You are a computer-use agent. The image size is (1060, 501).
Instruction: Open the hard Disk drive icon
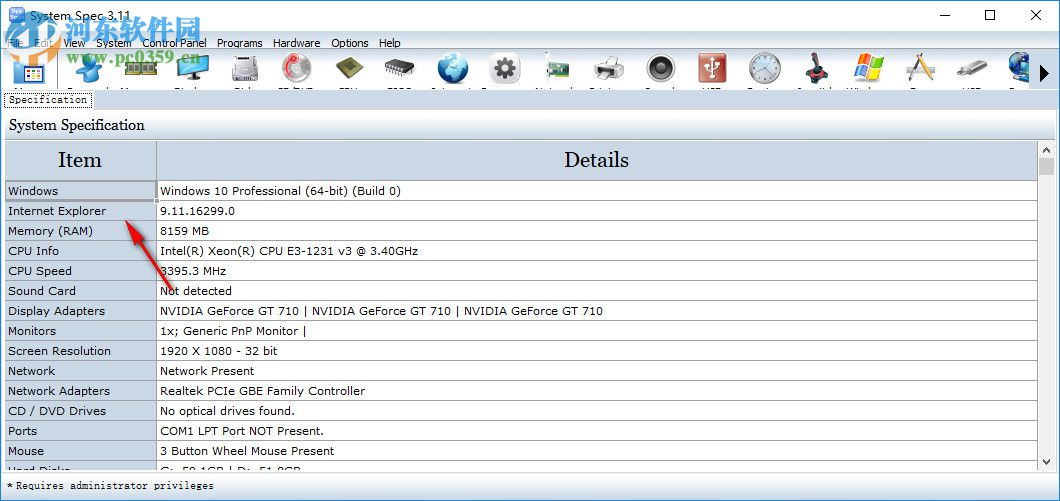(245, 69)
